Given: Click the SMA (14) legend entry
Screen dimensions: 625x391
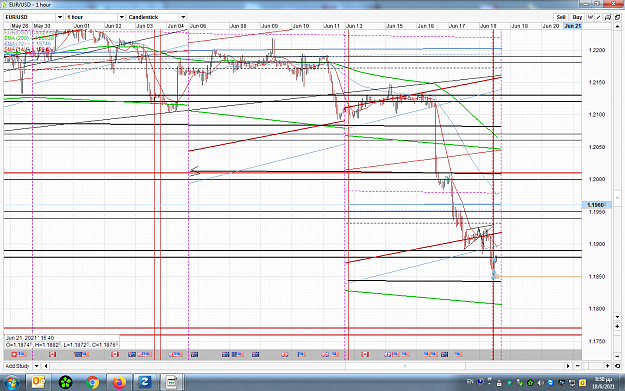Looking at the screenshot, I should click(x=28, y=49).
